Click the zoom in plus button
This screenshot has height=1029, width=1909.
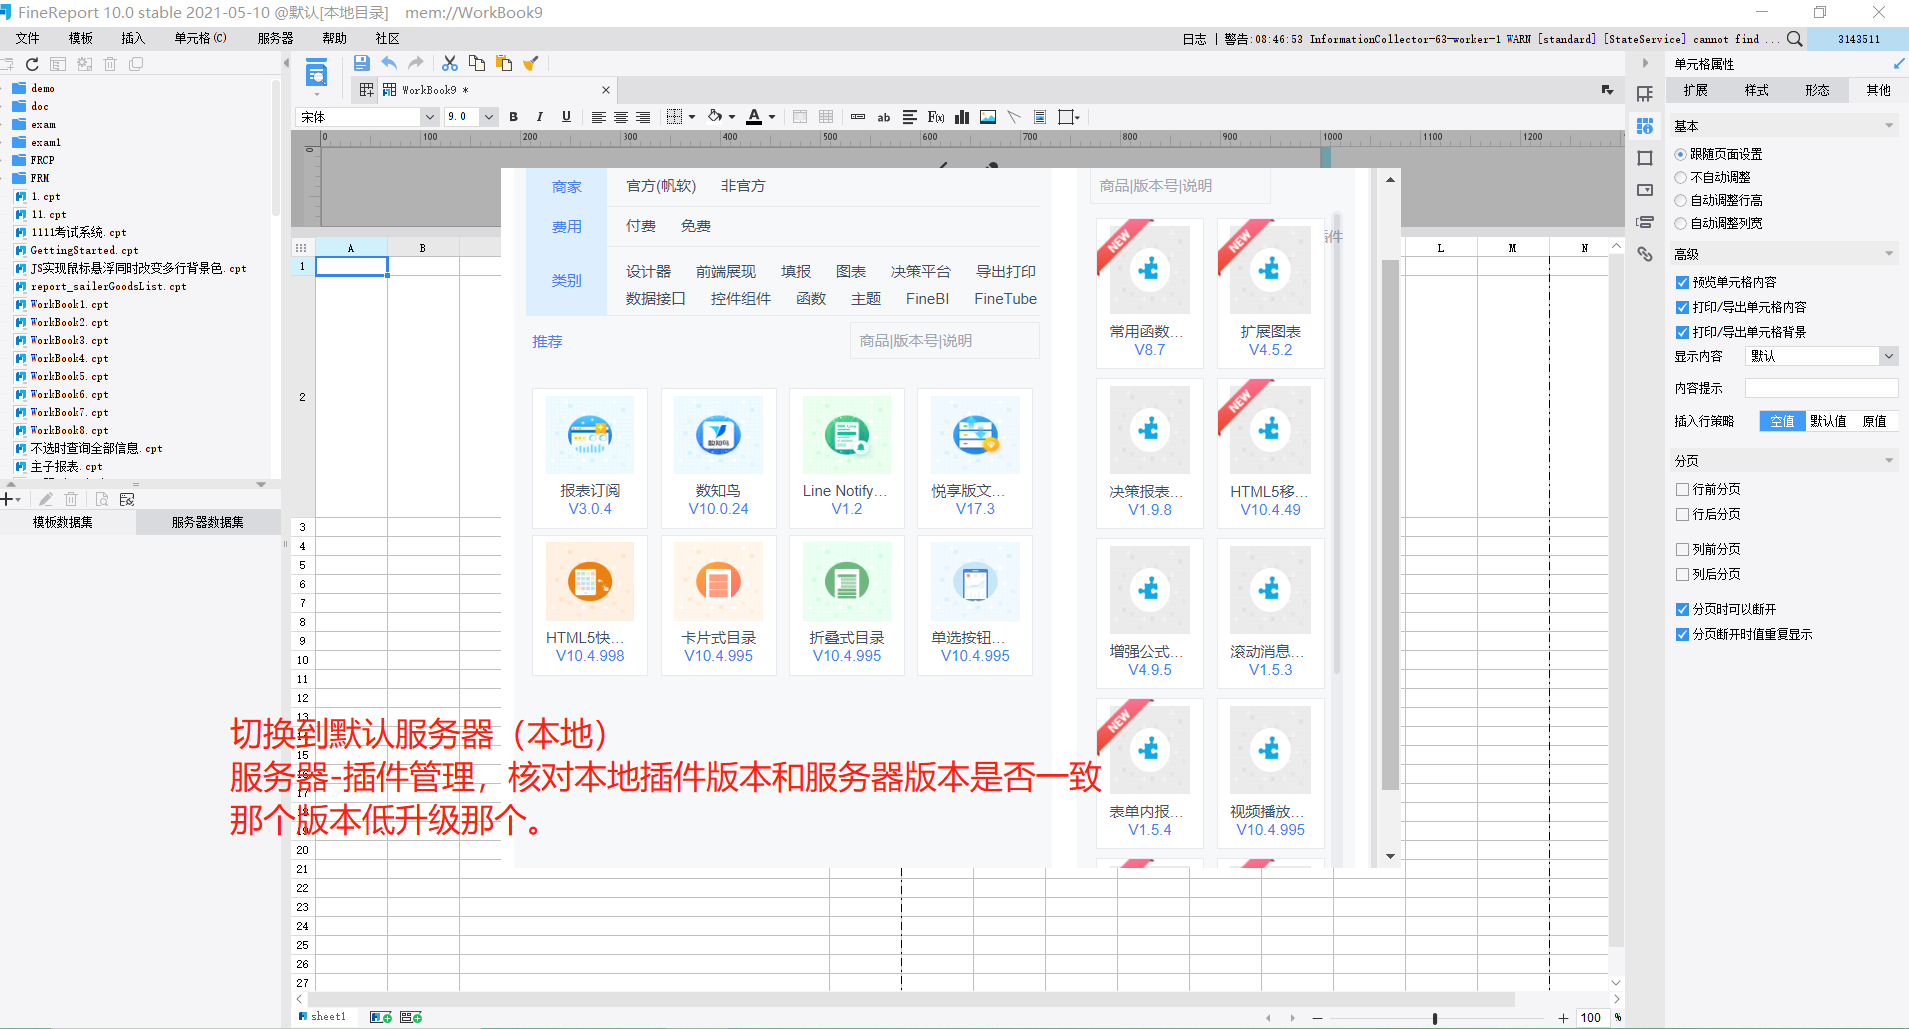click(1563, 1018)
